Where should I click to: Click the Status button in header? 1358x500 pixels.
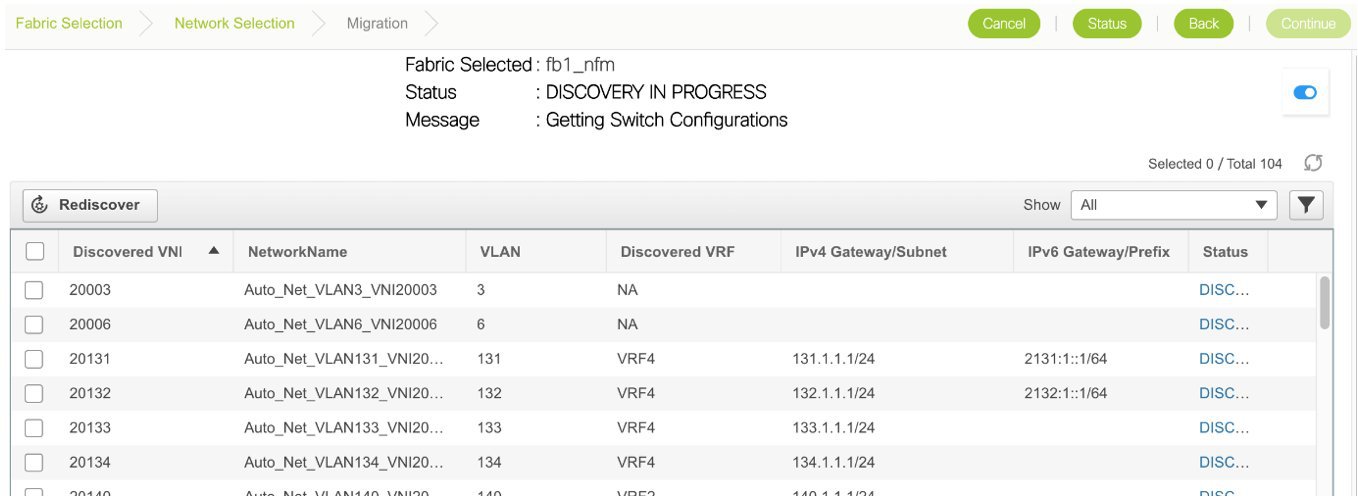tap(1106, 24)
